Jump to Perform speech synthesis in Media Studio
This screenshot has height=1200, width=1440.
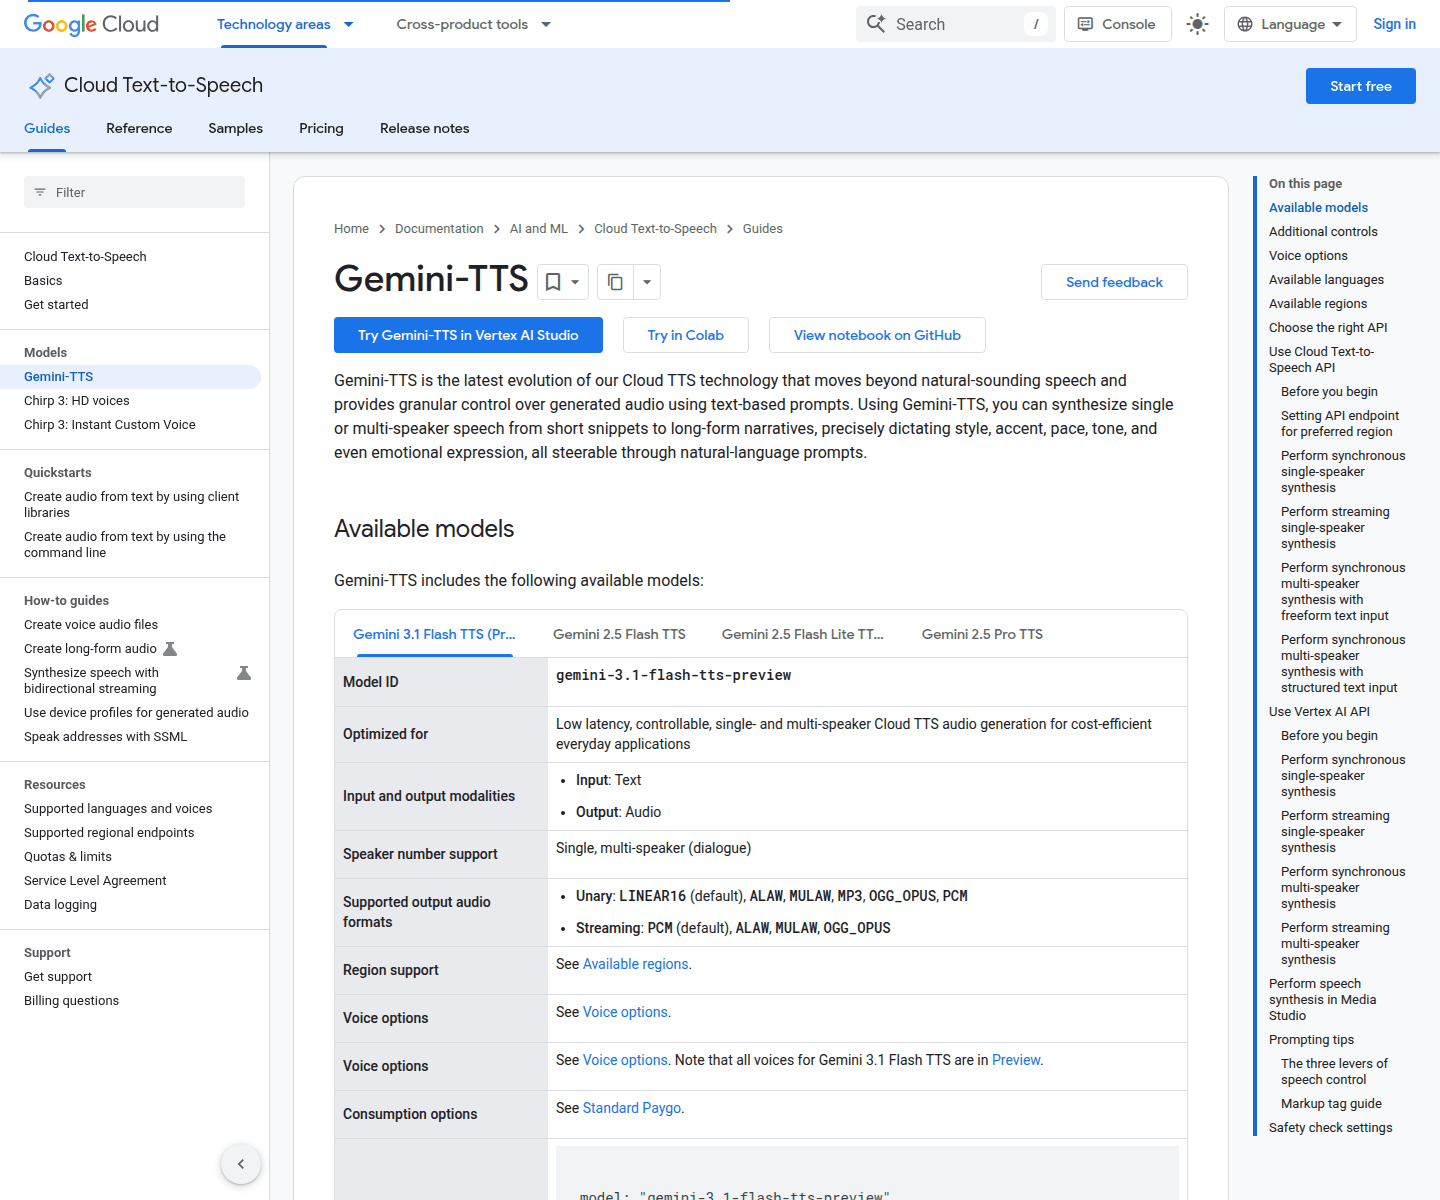click(x=1322, y=1000)
